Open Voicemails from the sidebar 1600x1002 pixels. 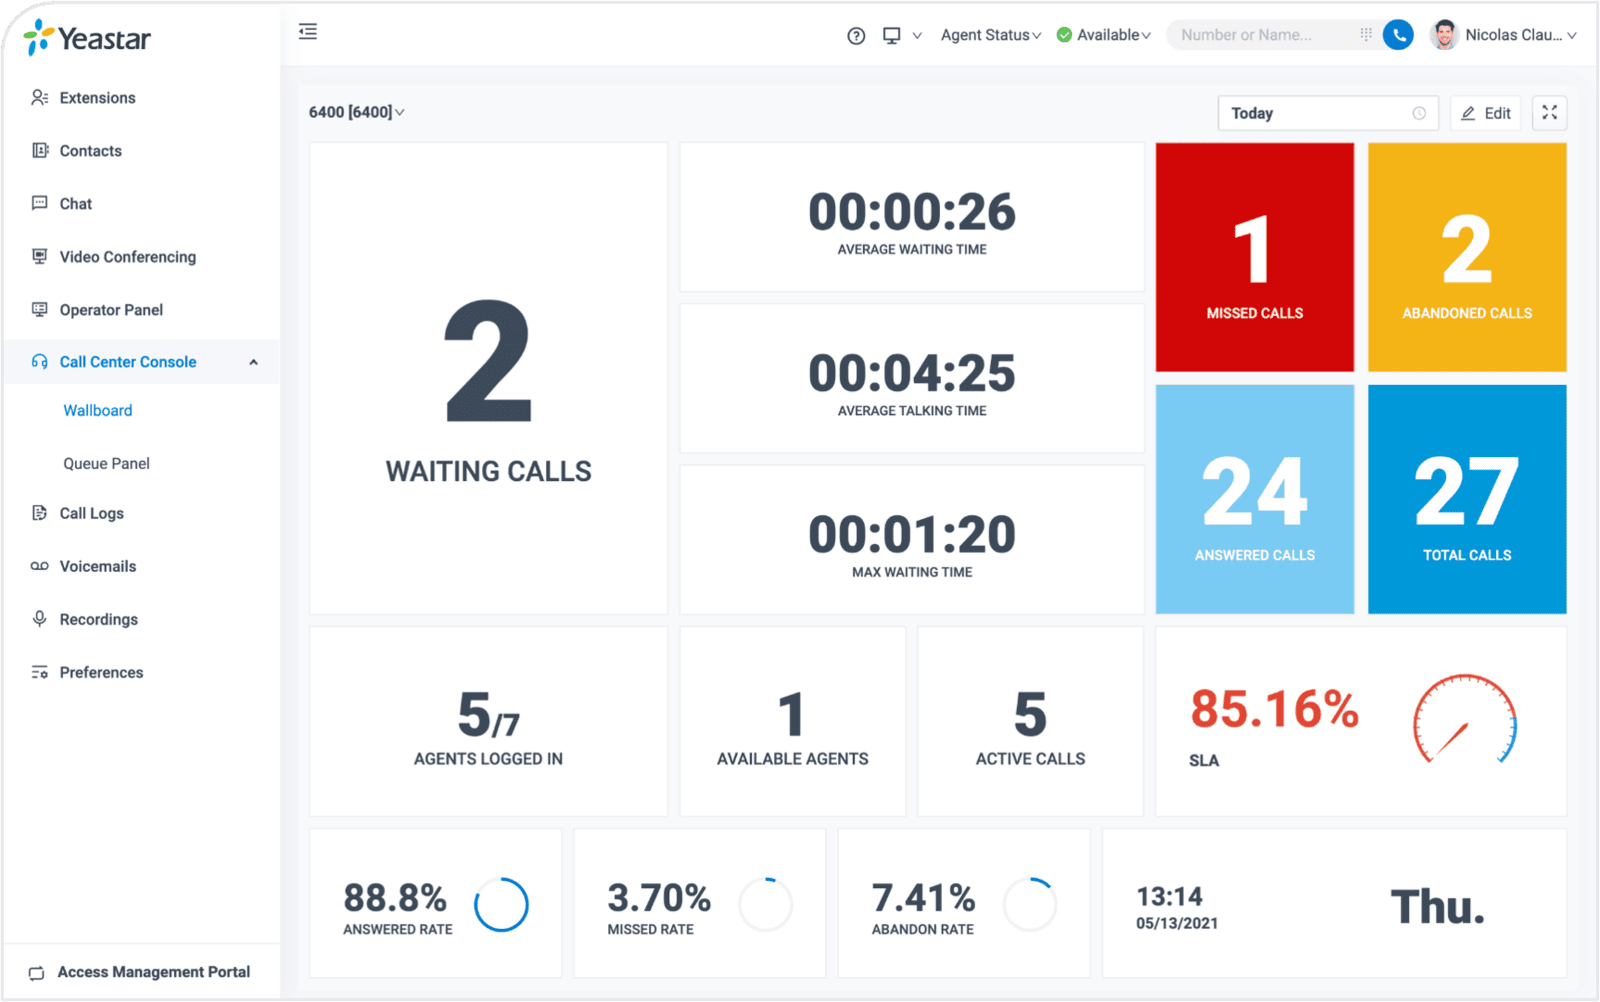click(98, 566)
